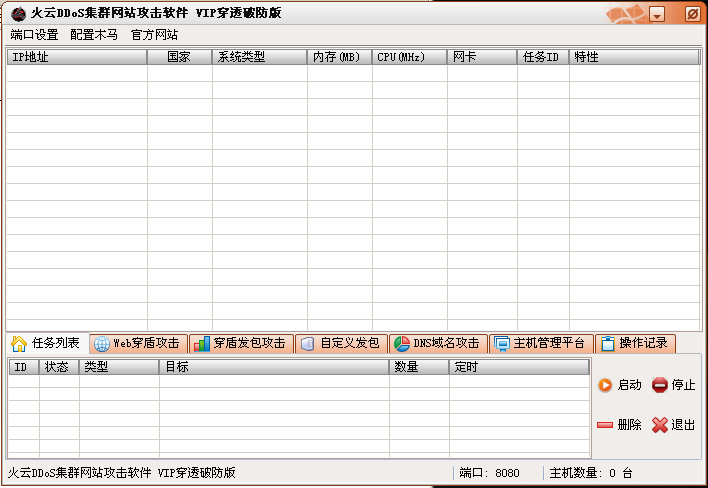Click the 定时 header in task table

pos(519,367)
